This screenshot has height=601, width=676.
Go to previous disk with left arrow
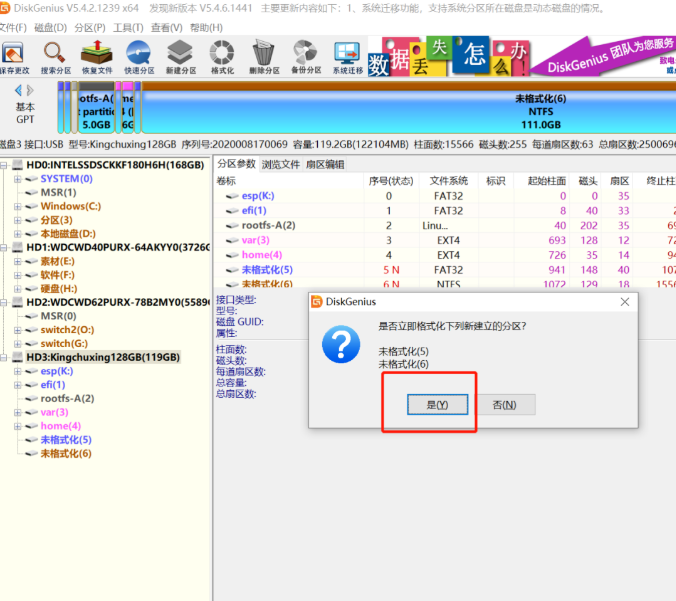coord(18,91)
